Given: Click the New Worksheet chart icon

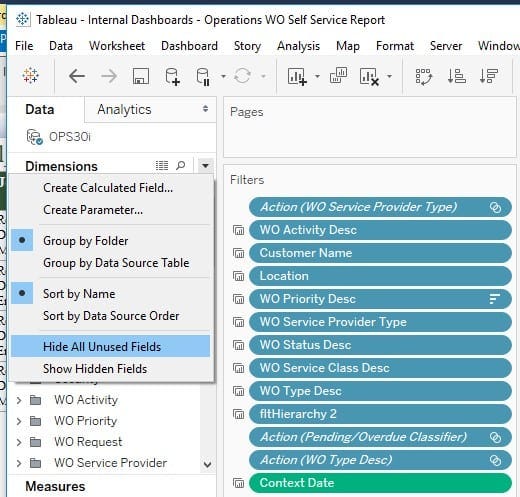Looking at the screenshot, I should (297, 76).
